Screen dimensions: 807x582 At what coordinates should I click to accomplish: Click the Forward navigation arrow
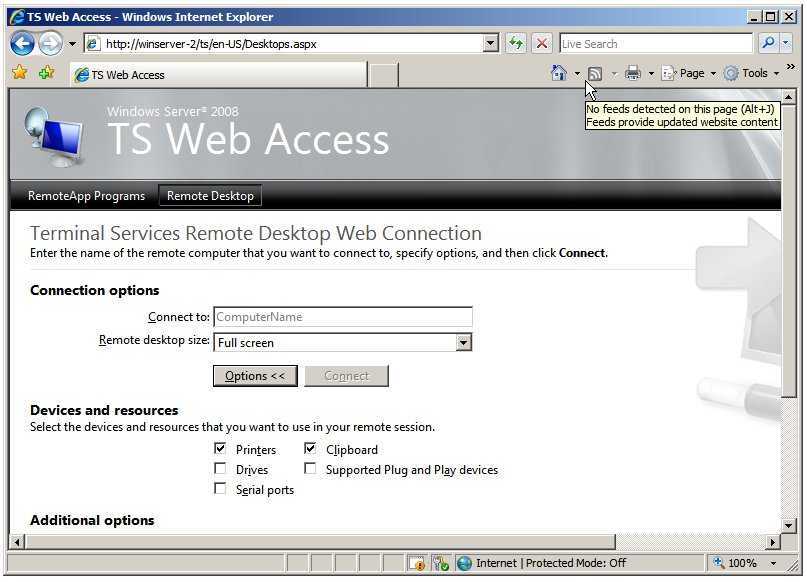pyautogui.click(x=50, y=43)
